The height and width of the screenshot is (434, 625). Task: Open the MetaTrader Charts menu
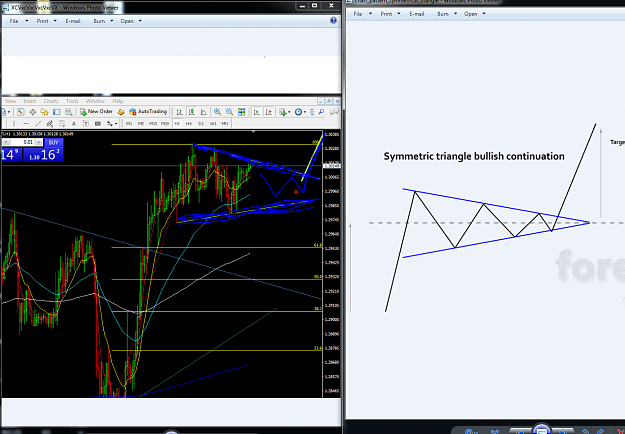coord(51,101)
